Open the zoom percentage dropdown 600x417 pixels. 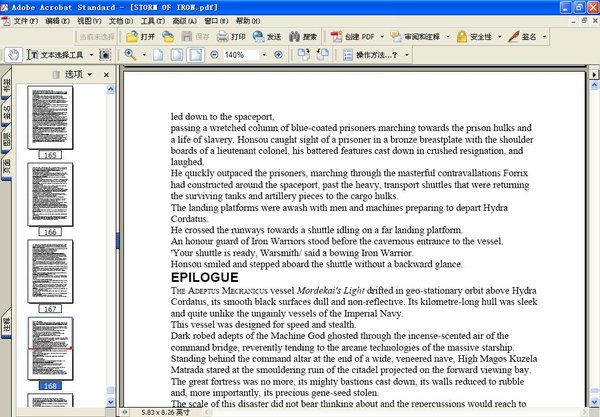[x=264, y=55]
